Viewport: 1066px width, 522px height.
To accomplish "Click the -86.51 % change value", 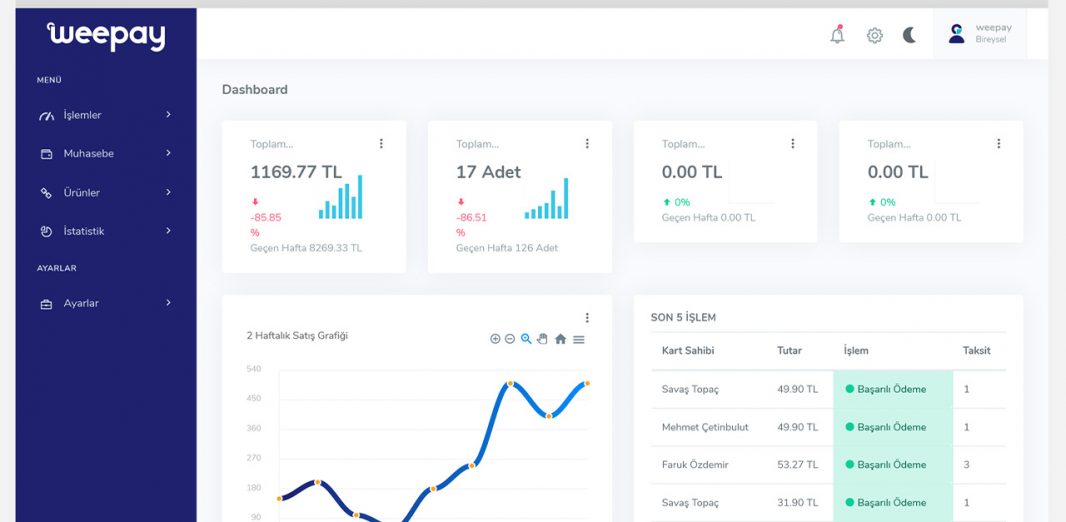I will pyautogui.click(x=471, y=225).
